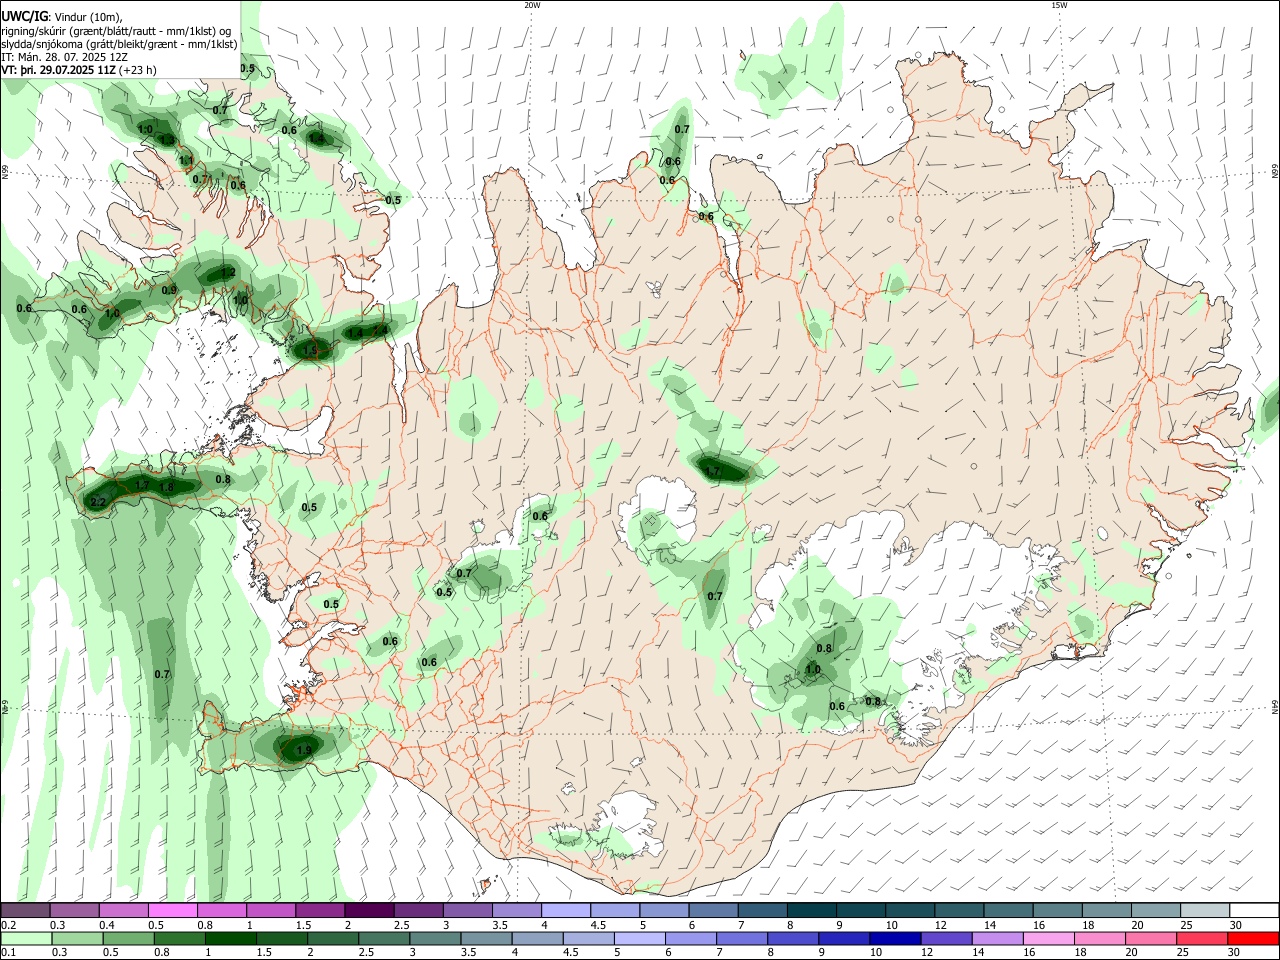Click the '20W' longitude label

coord(532,5)
